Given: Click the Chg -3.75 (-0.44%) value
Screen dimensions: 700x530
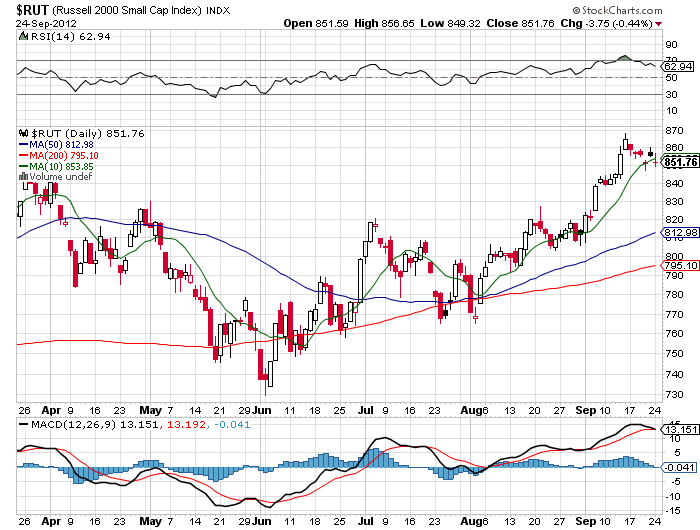Looking at the screenshot, I should tap(607, 23).
